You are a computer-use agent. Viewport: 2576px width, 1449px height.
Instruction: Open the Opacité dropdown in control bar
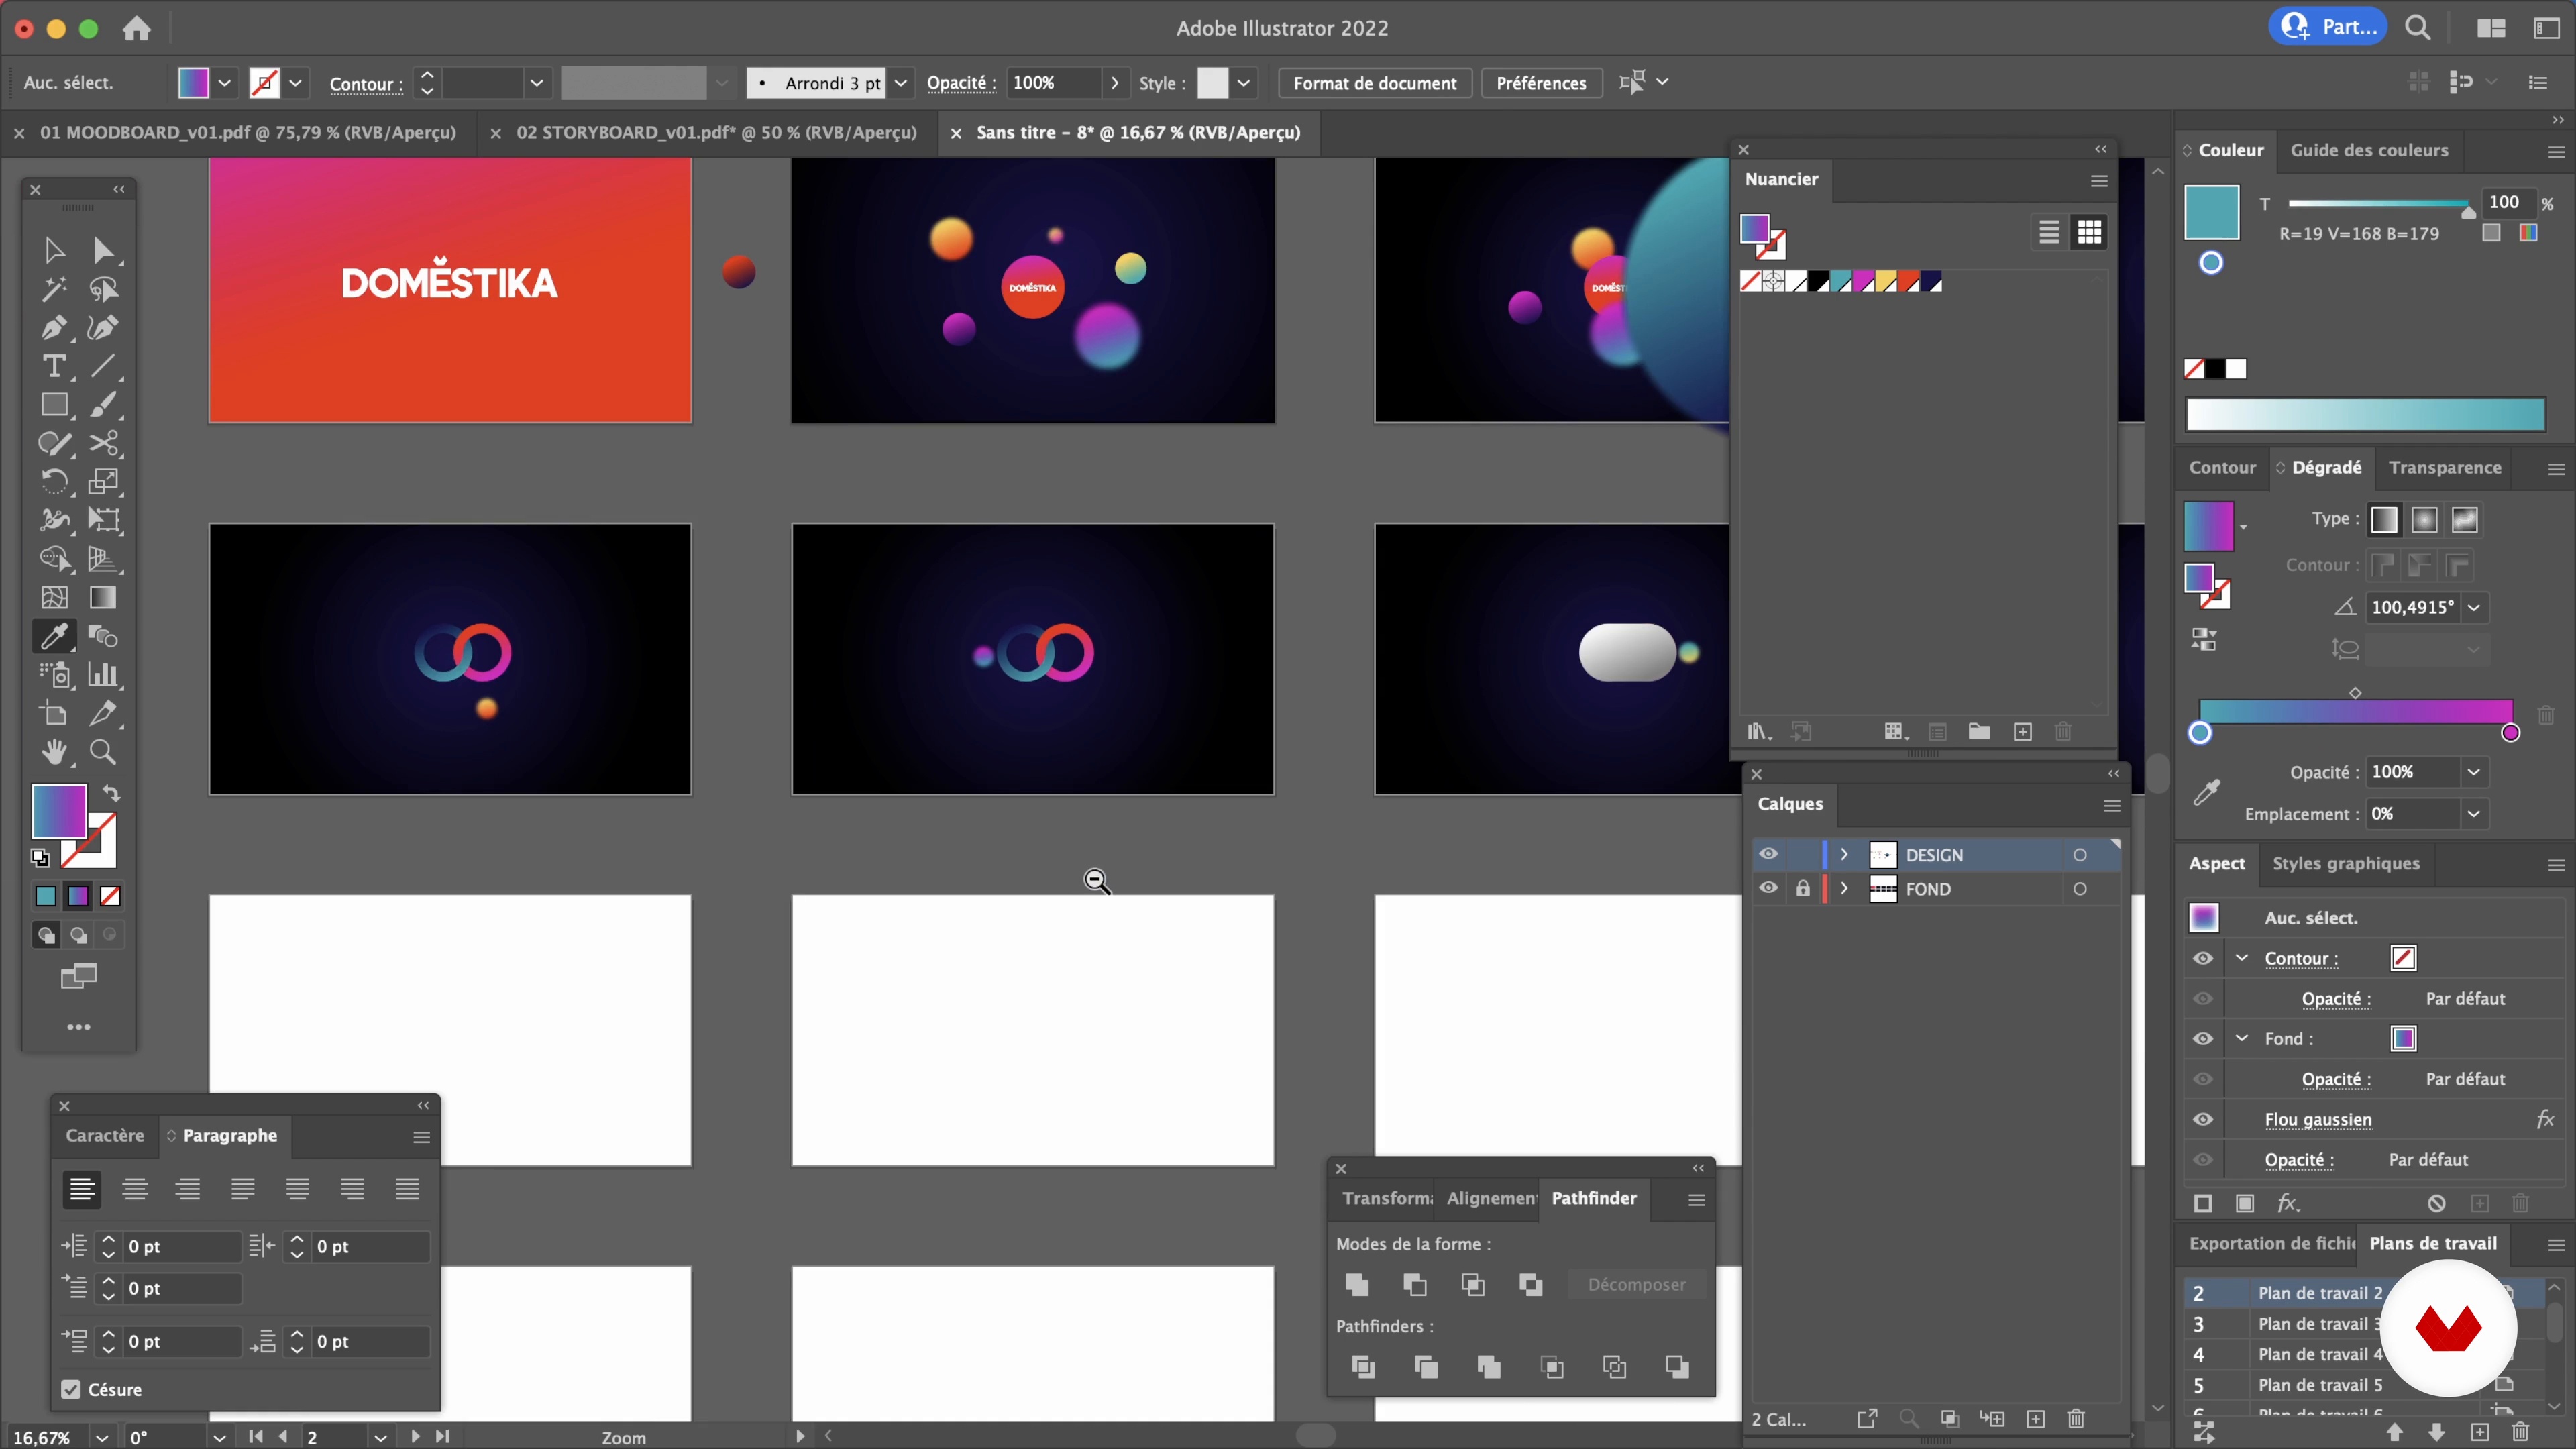1114,83
